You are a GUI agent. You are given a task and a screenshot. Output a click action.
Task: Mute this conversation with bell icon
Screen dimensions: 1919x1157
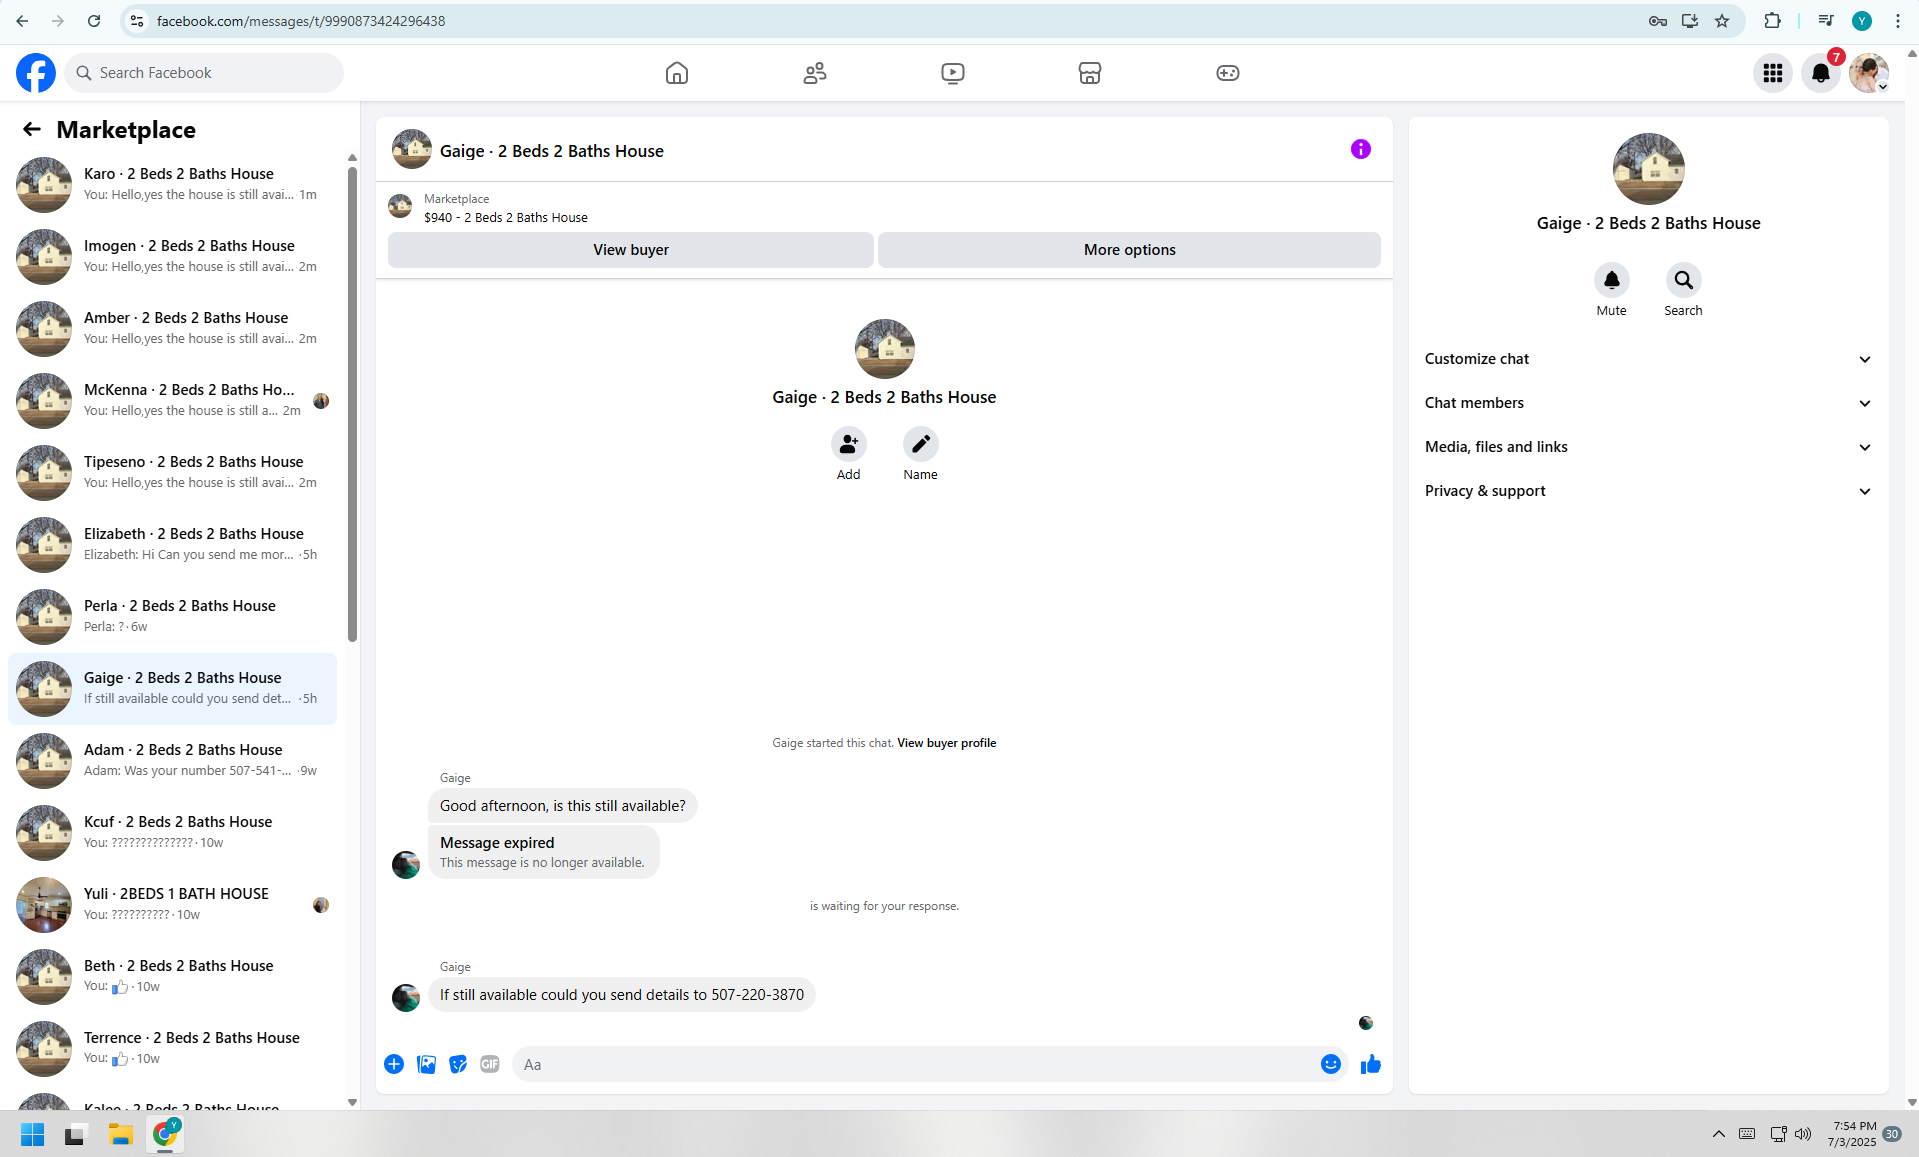click(x=1612, y=280)
